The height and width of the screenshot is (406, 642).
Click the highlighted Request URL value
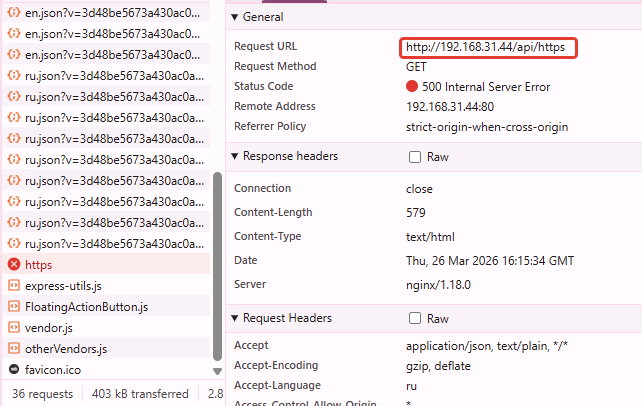pos(491,47)
